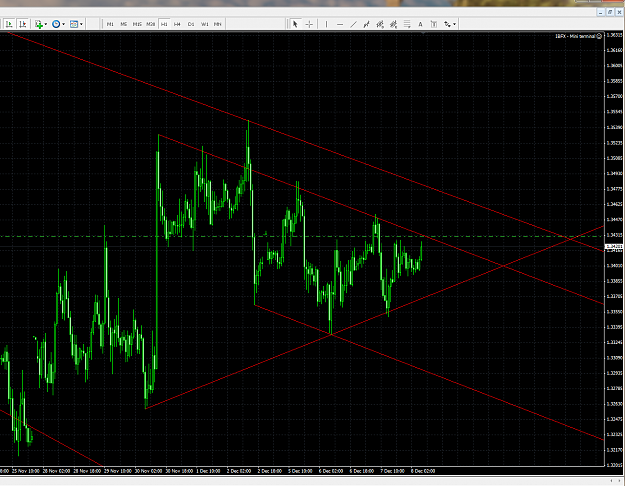Image resolution: width=625 pixels, height=486 pixels.
Task: Select the H1 timeframe button
Action: tap(164, 24)
